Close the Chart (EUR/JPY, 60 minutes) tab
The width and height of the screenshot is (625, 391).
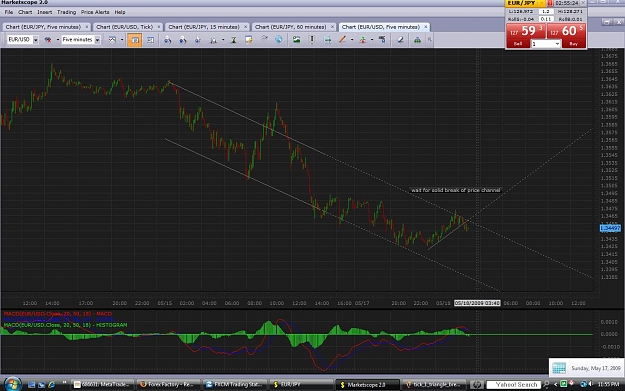coord(332,27)
